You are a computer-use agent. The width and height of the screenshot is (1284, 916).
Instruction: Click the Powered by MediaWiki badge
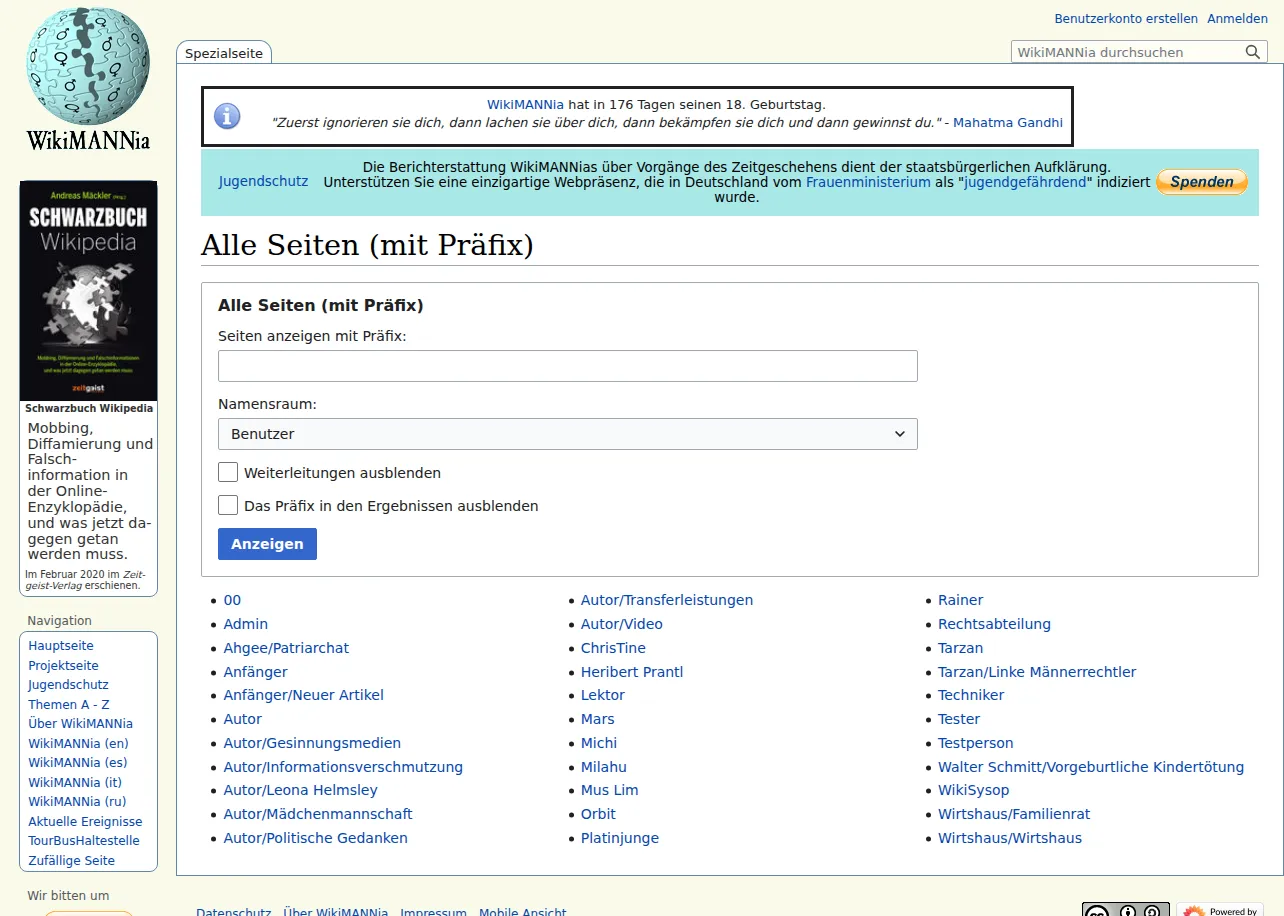1219,910
